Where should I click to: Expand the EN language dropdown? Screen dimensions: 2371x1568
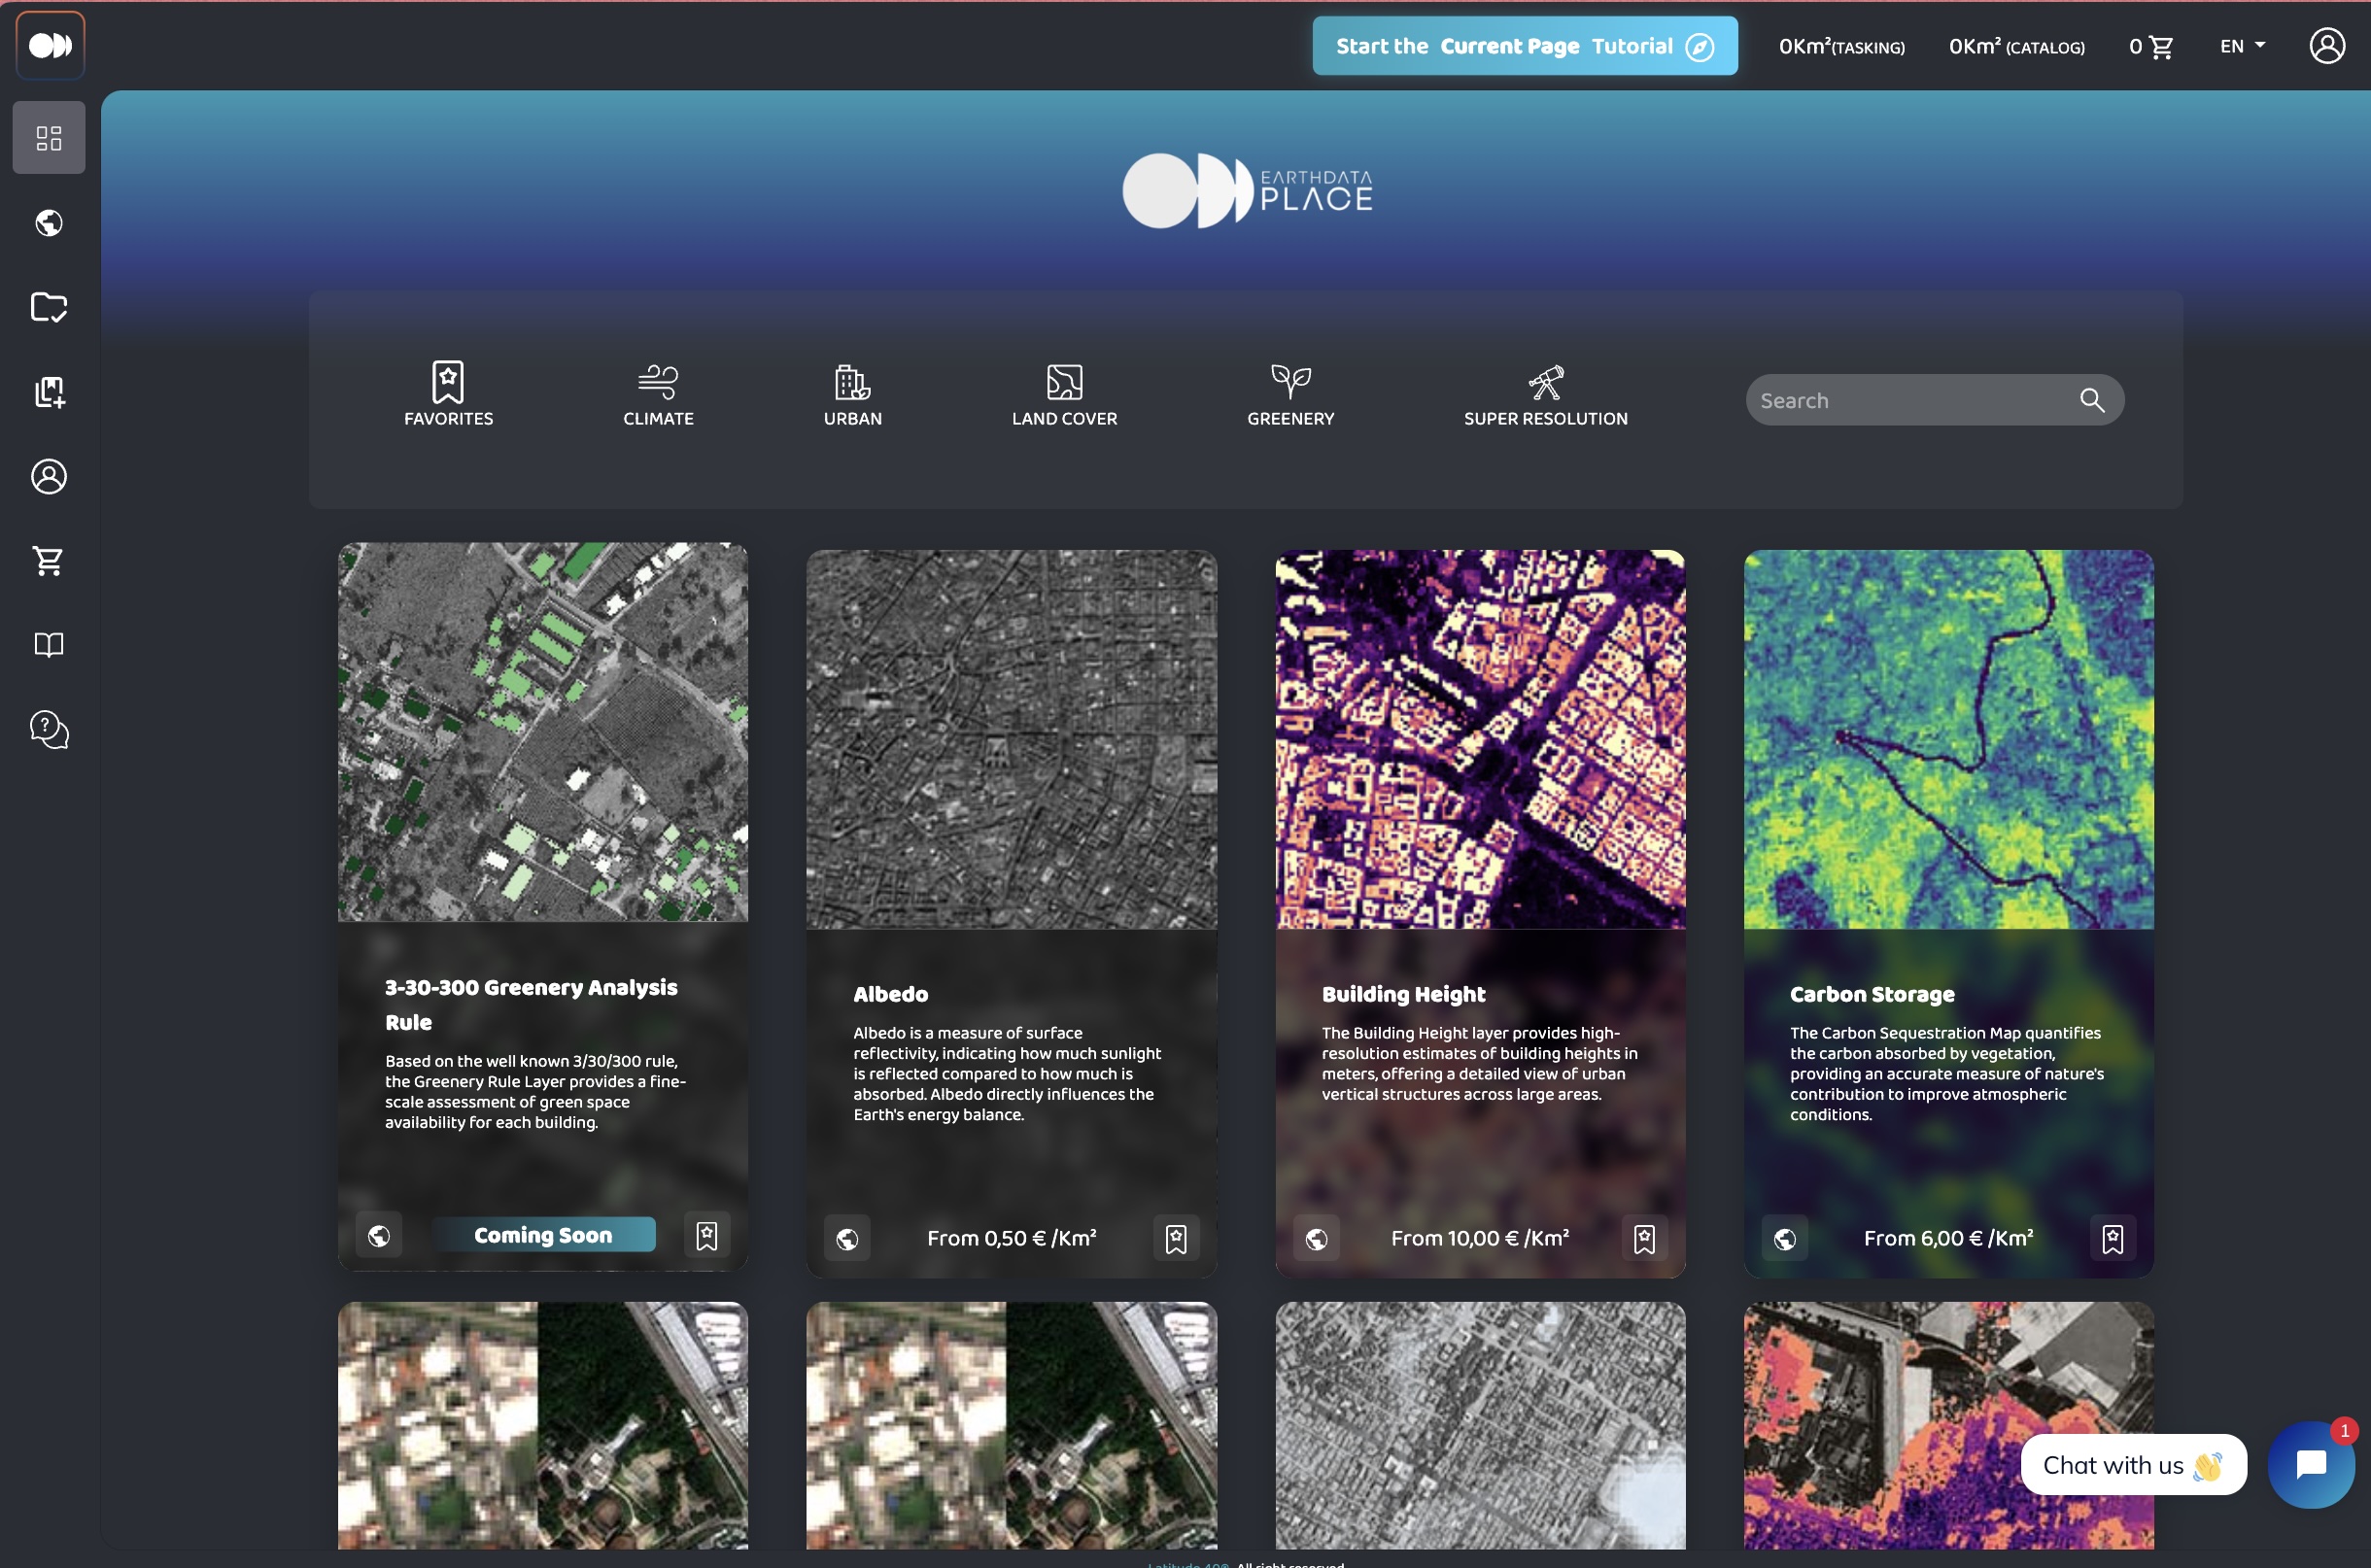click(2242, 46)
